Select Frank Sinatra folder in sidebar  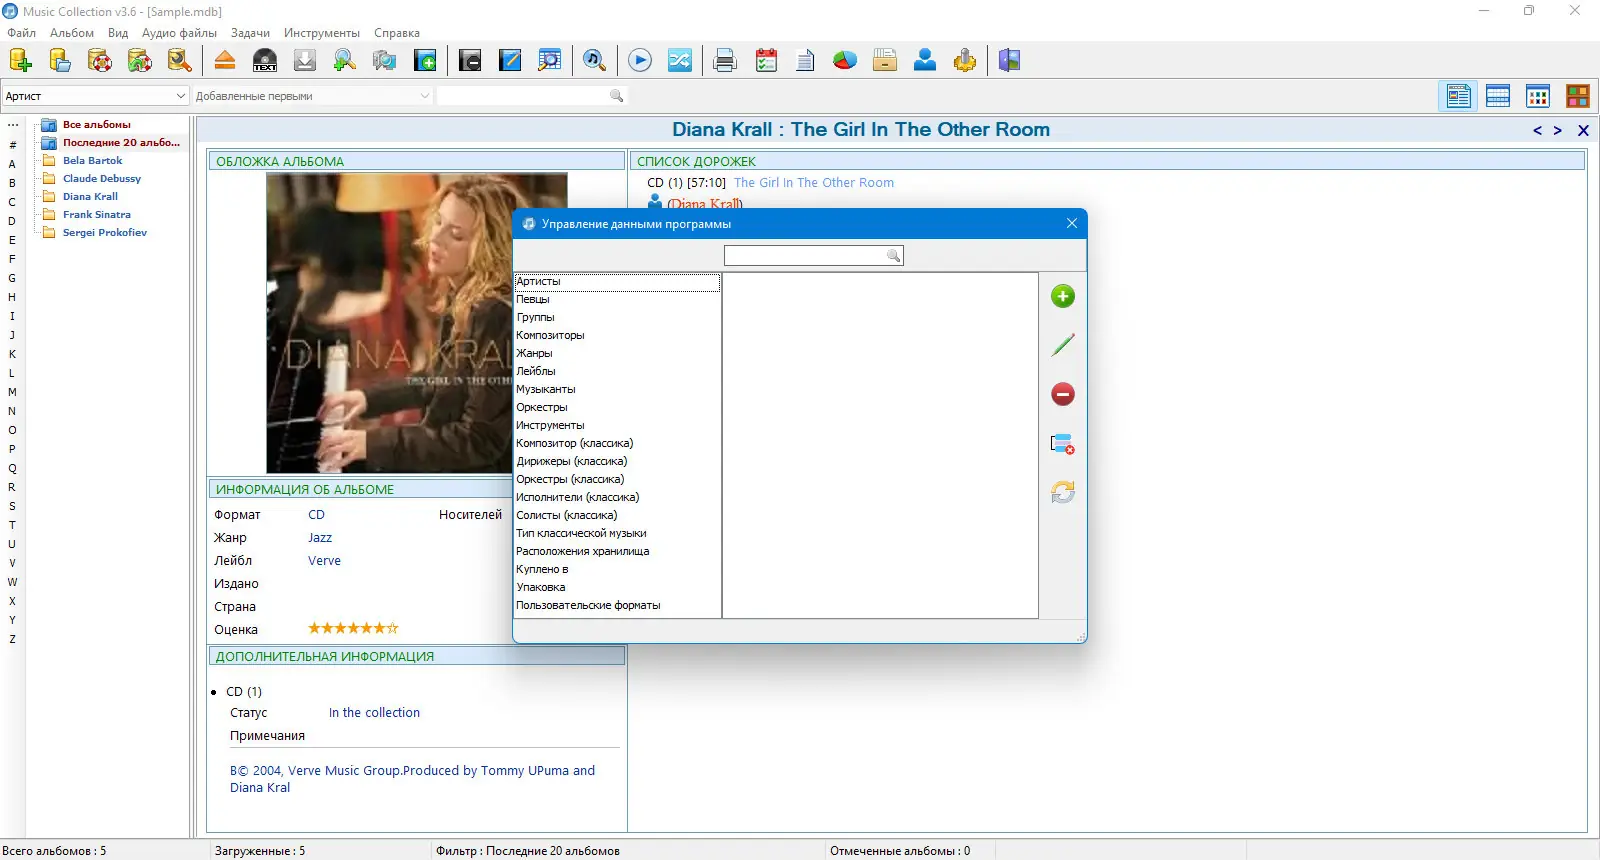tap(97, 215)
